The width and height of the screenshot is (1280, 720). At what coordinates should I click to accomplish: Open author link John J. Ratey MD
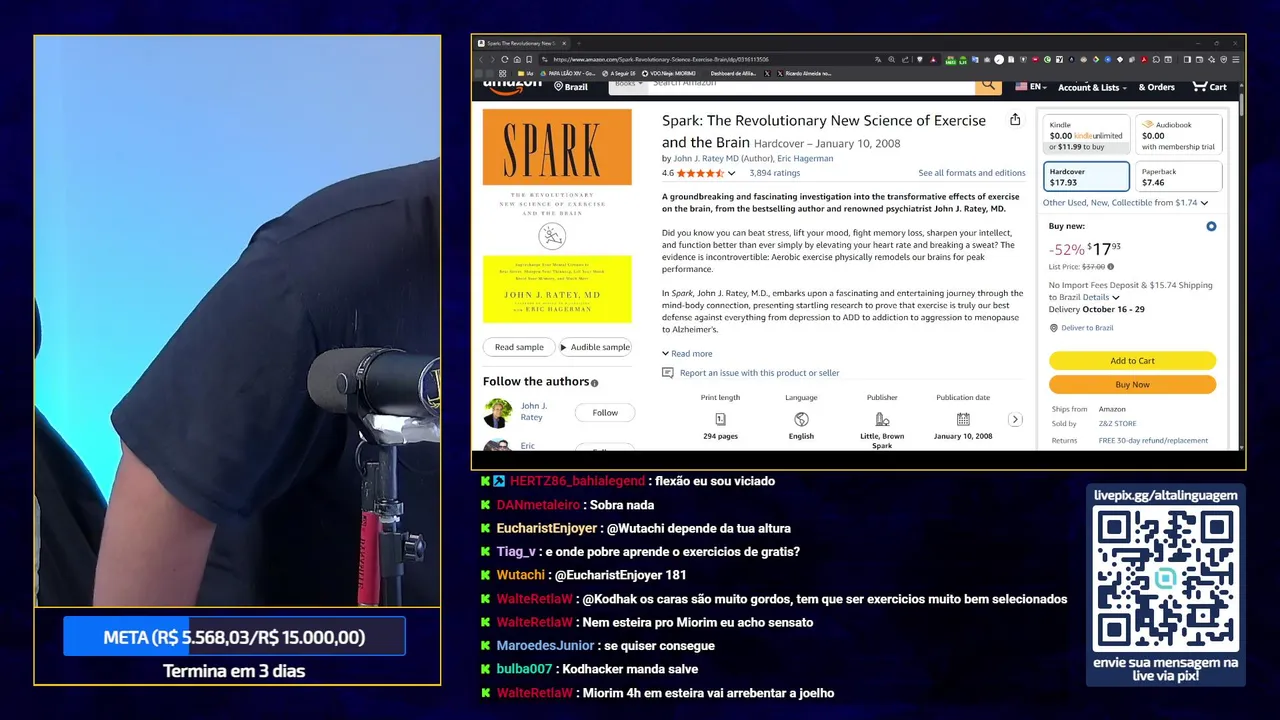pyautogui.click(x=705, y=158)
